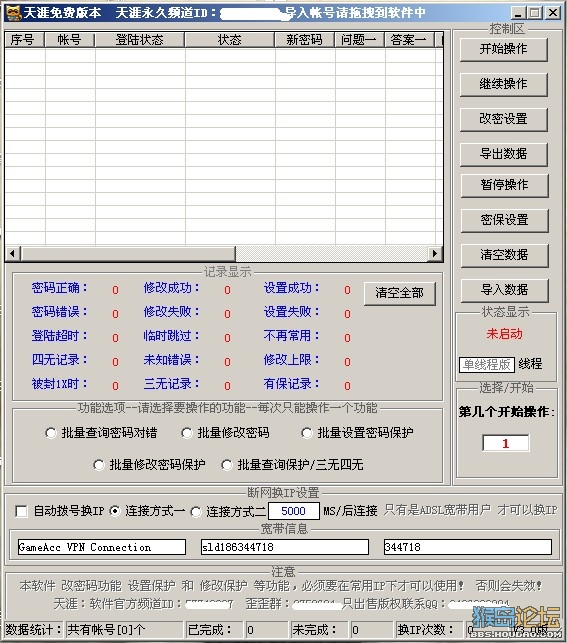Screen dimensions: 567x643
Task: Open 密保设置 settings
Action: pos(504,220)
